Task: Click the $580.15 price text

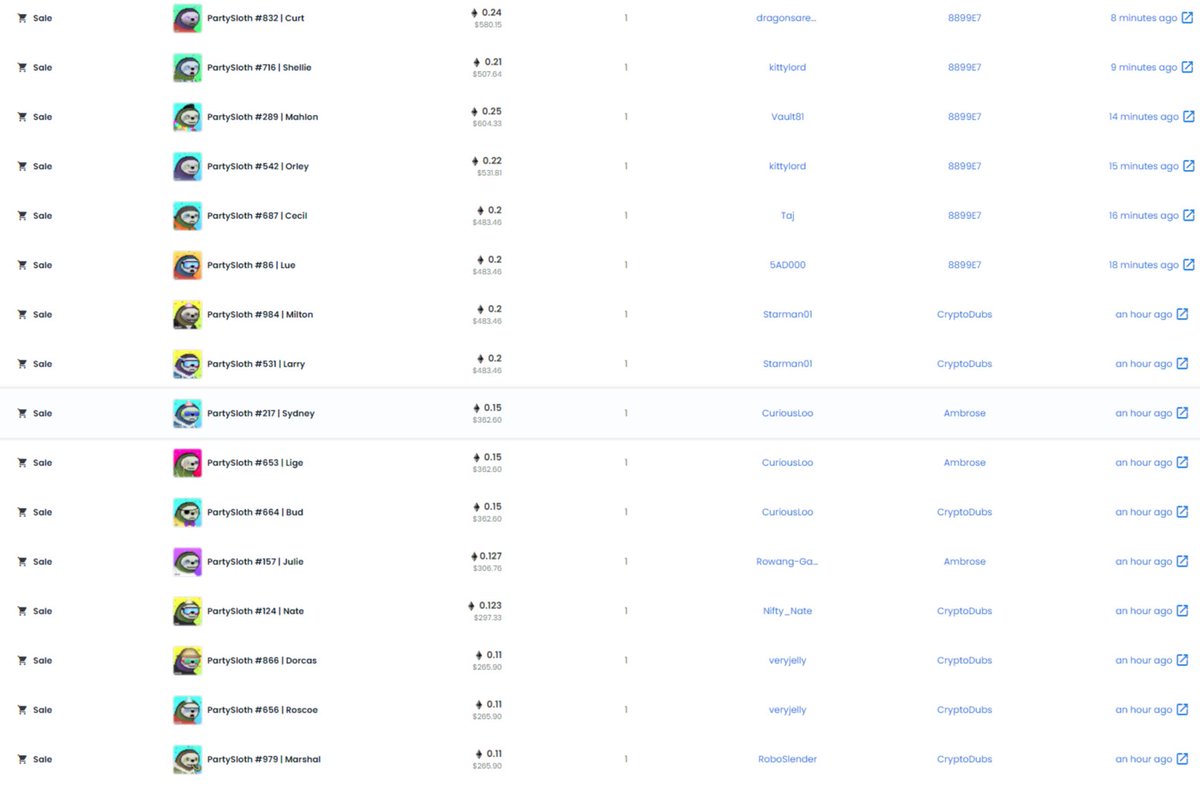Action: pyautogui.click(x=488, y=24)
